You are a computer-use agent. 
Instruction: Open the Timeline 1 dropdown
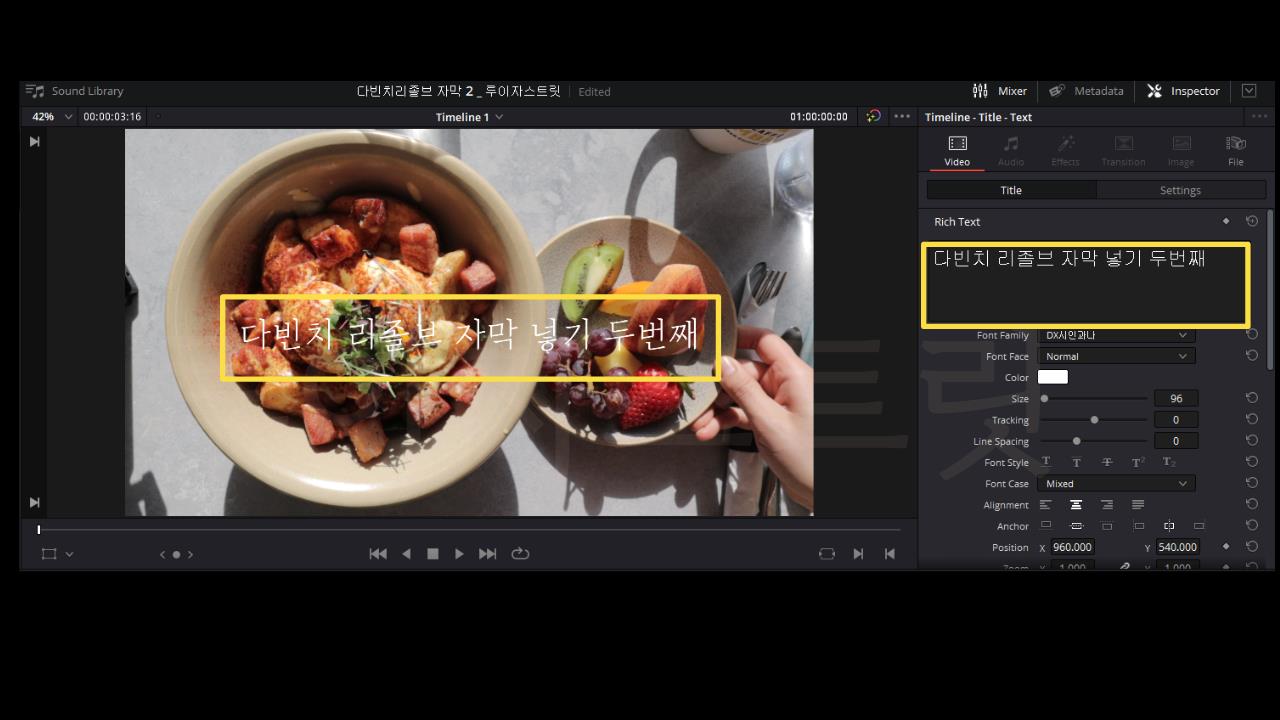click(x=469, y=117)
